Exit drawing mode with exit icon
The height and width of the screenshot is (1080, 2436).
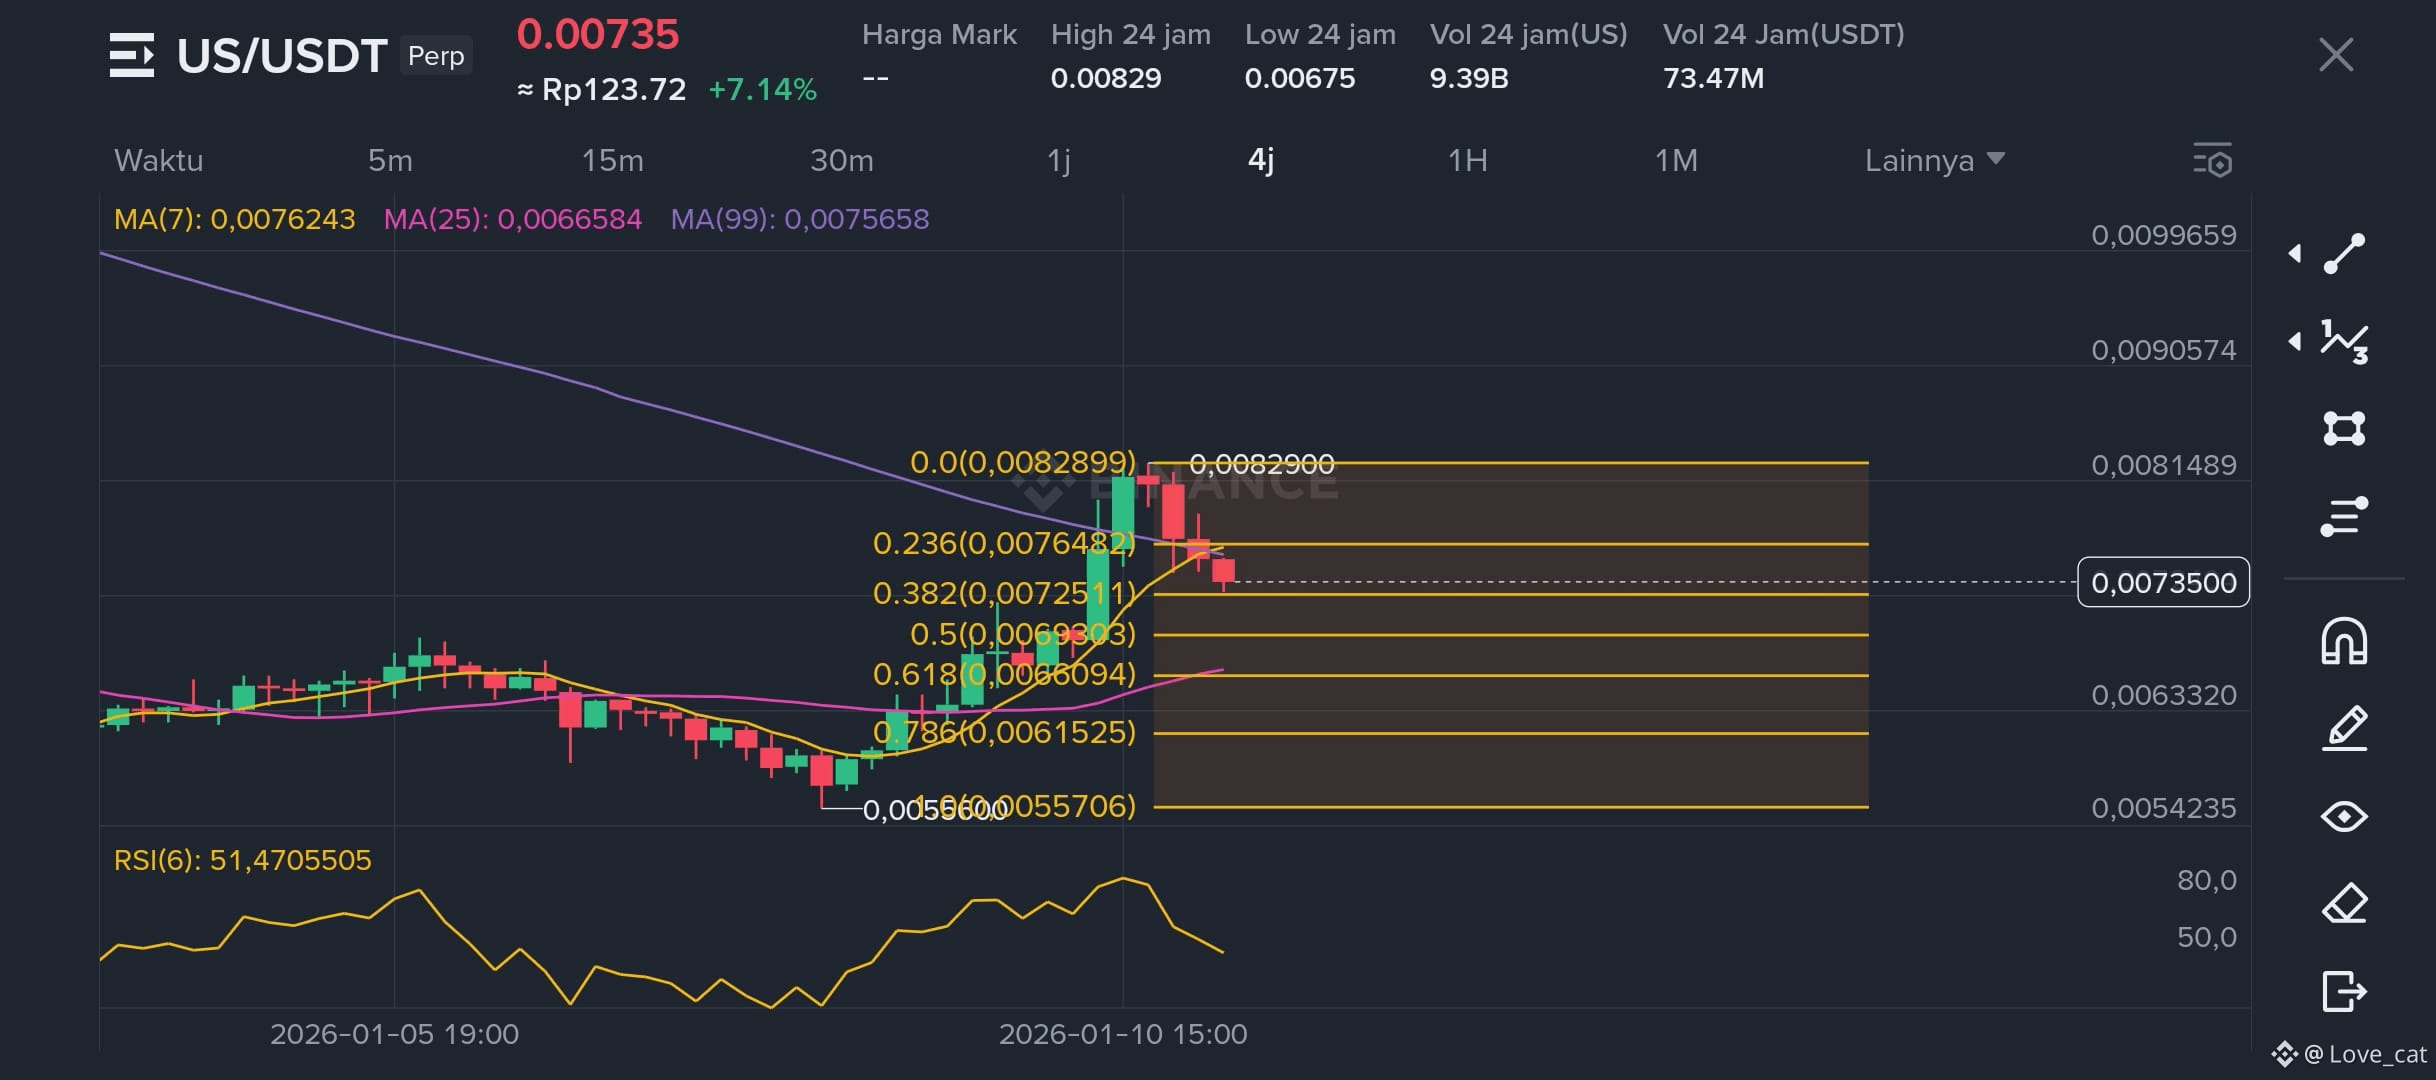click(2344, 991)
